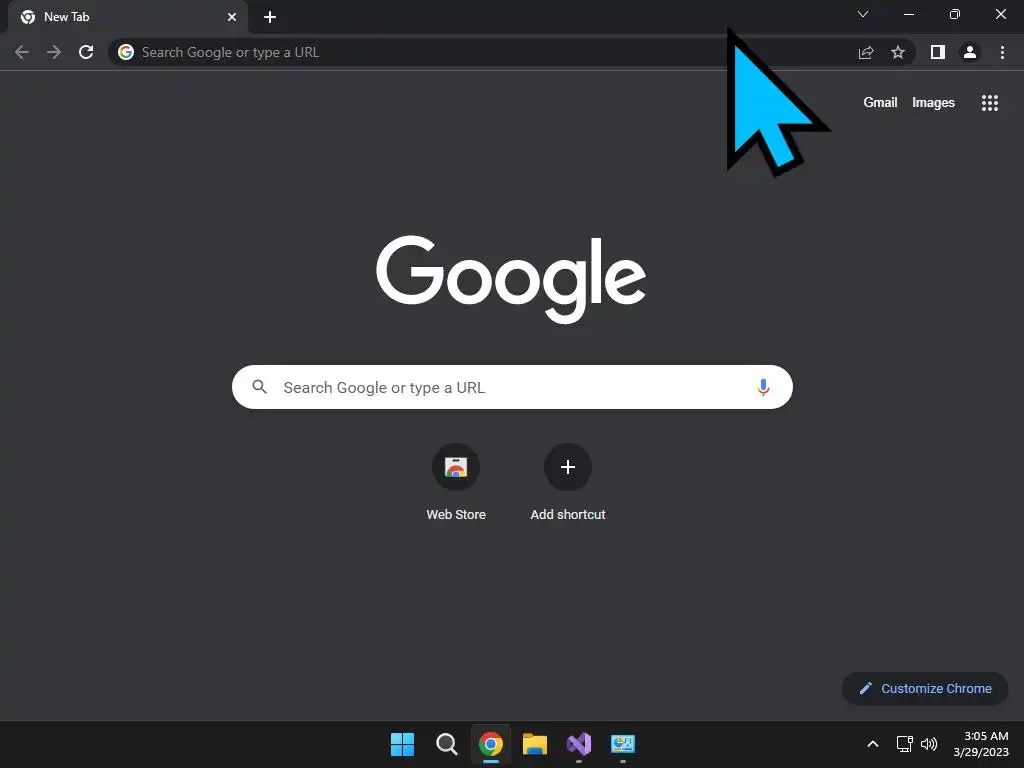Open Chrome's three-dot menu
The height and width of the screenshot is (768, 1024).
coord(1002,52)
